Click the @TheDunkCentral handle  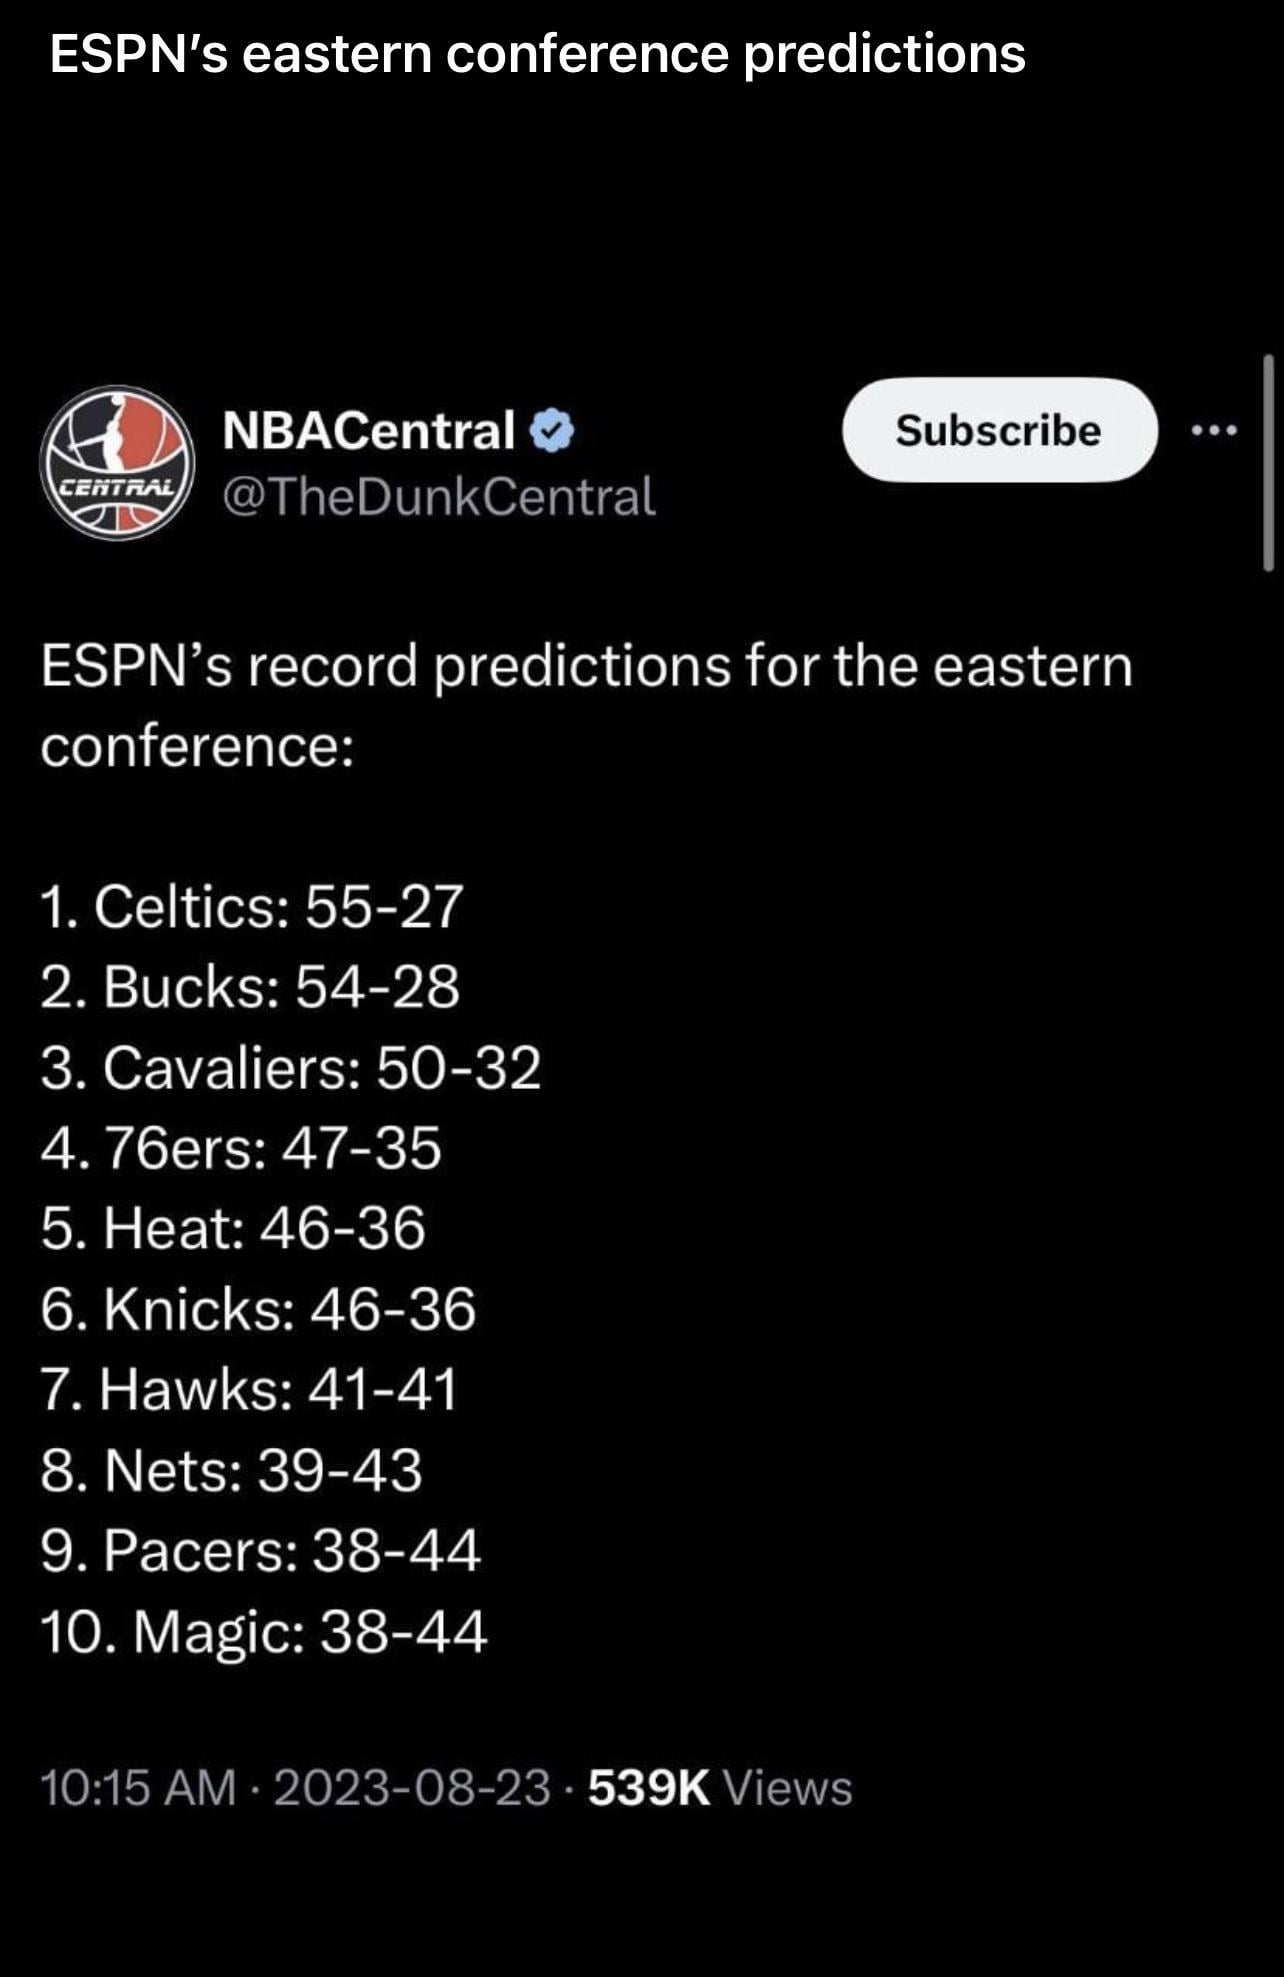tap(438, 497)
